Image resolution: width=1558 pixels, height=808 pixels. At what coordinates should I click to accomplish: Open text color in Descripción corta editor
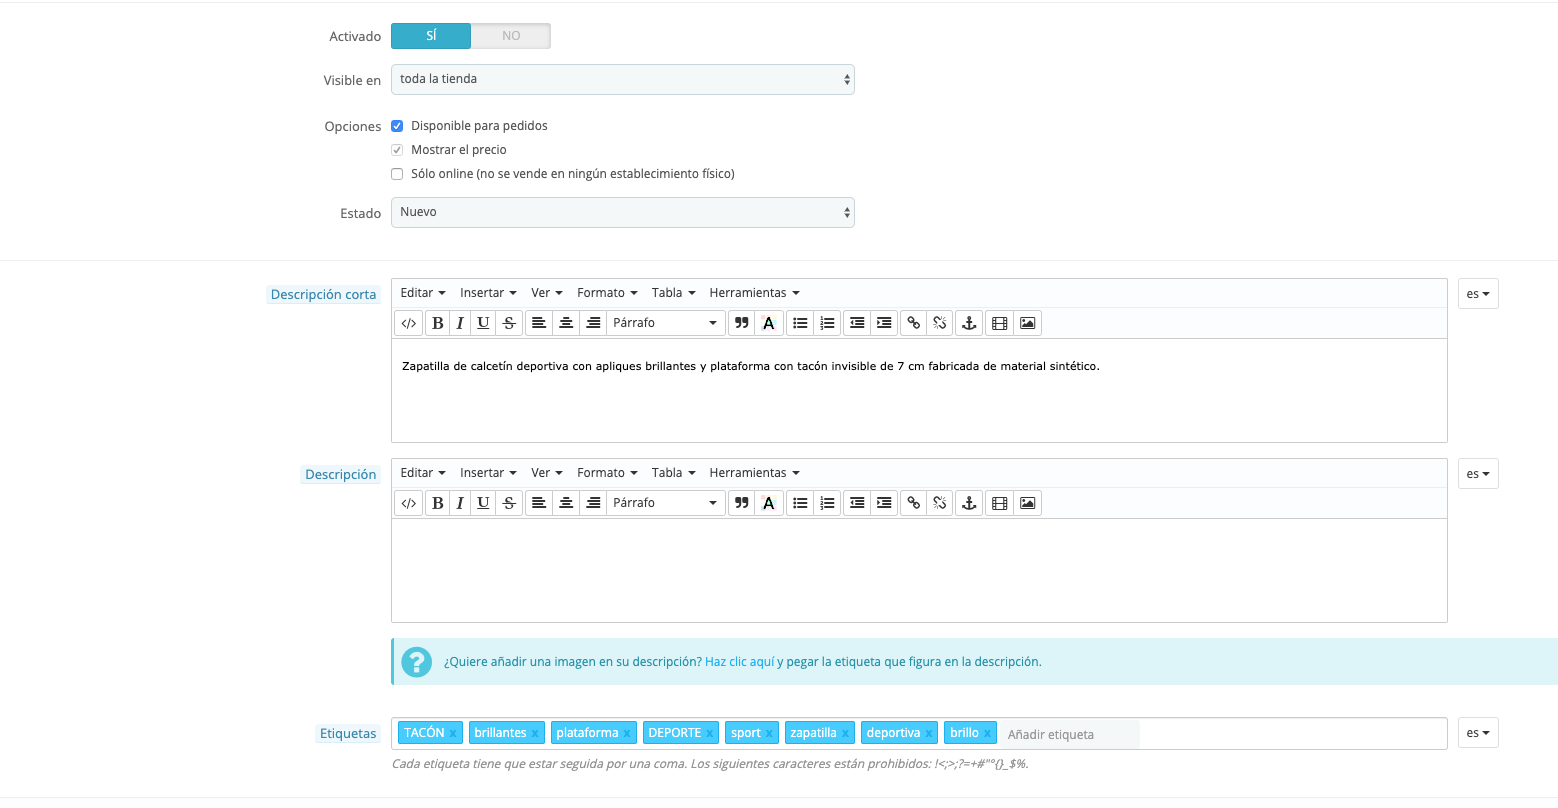[768, 323]
